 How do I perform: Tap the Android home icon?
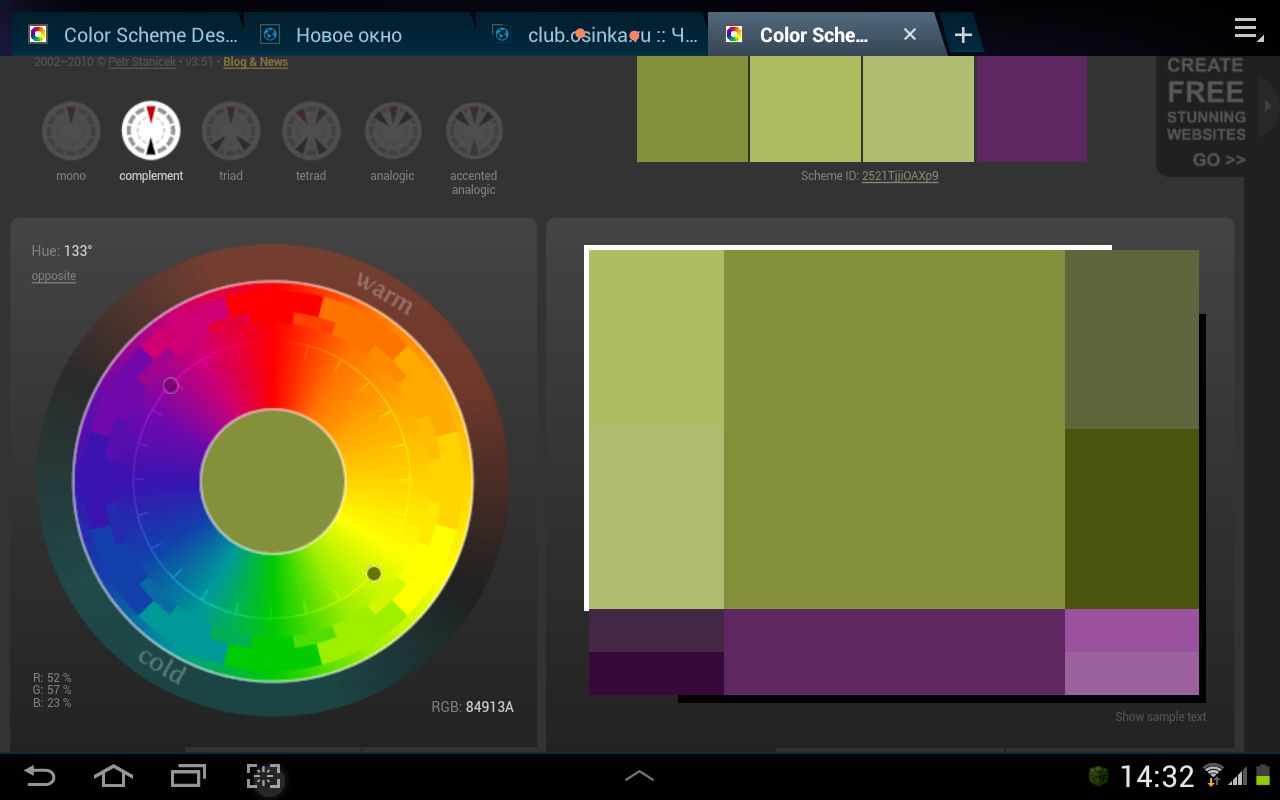(x=113, y=776)
